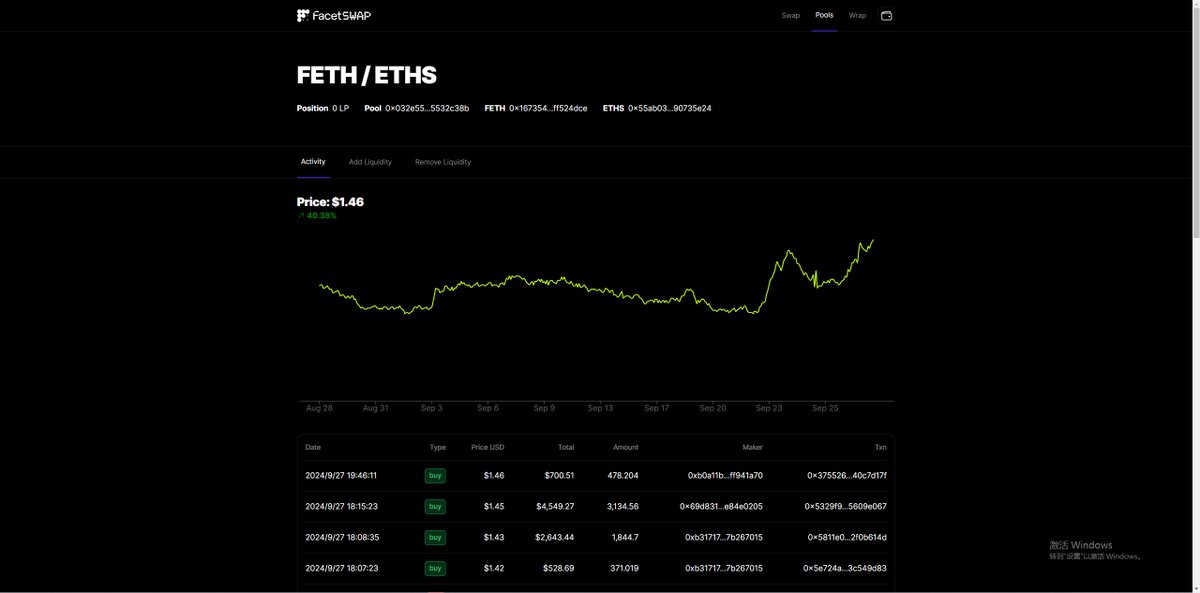Click the FacetSwap logo
The image size is (1200, 593).
coord(334,15)
